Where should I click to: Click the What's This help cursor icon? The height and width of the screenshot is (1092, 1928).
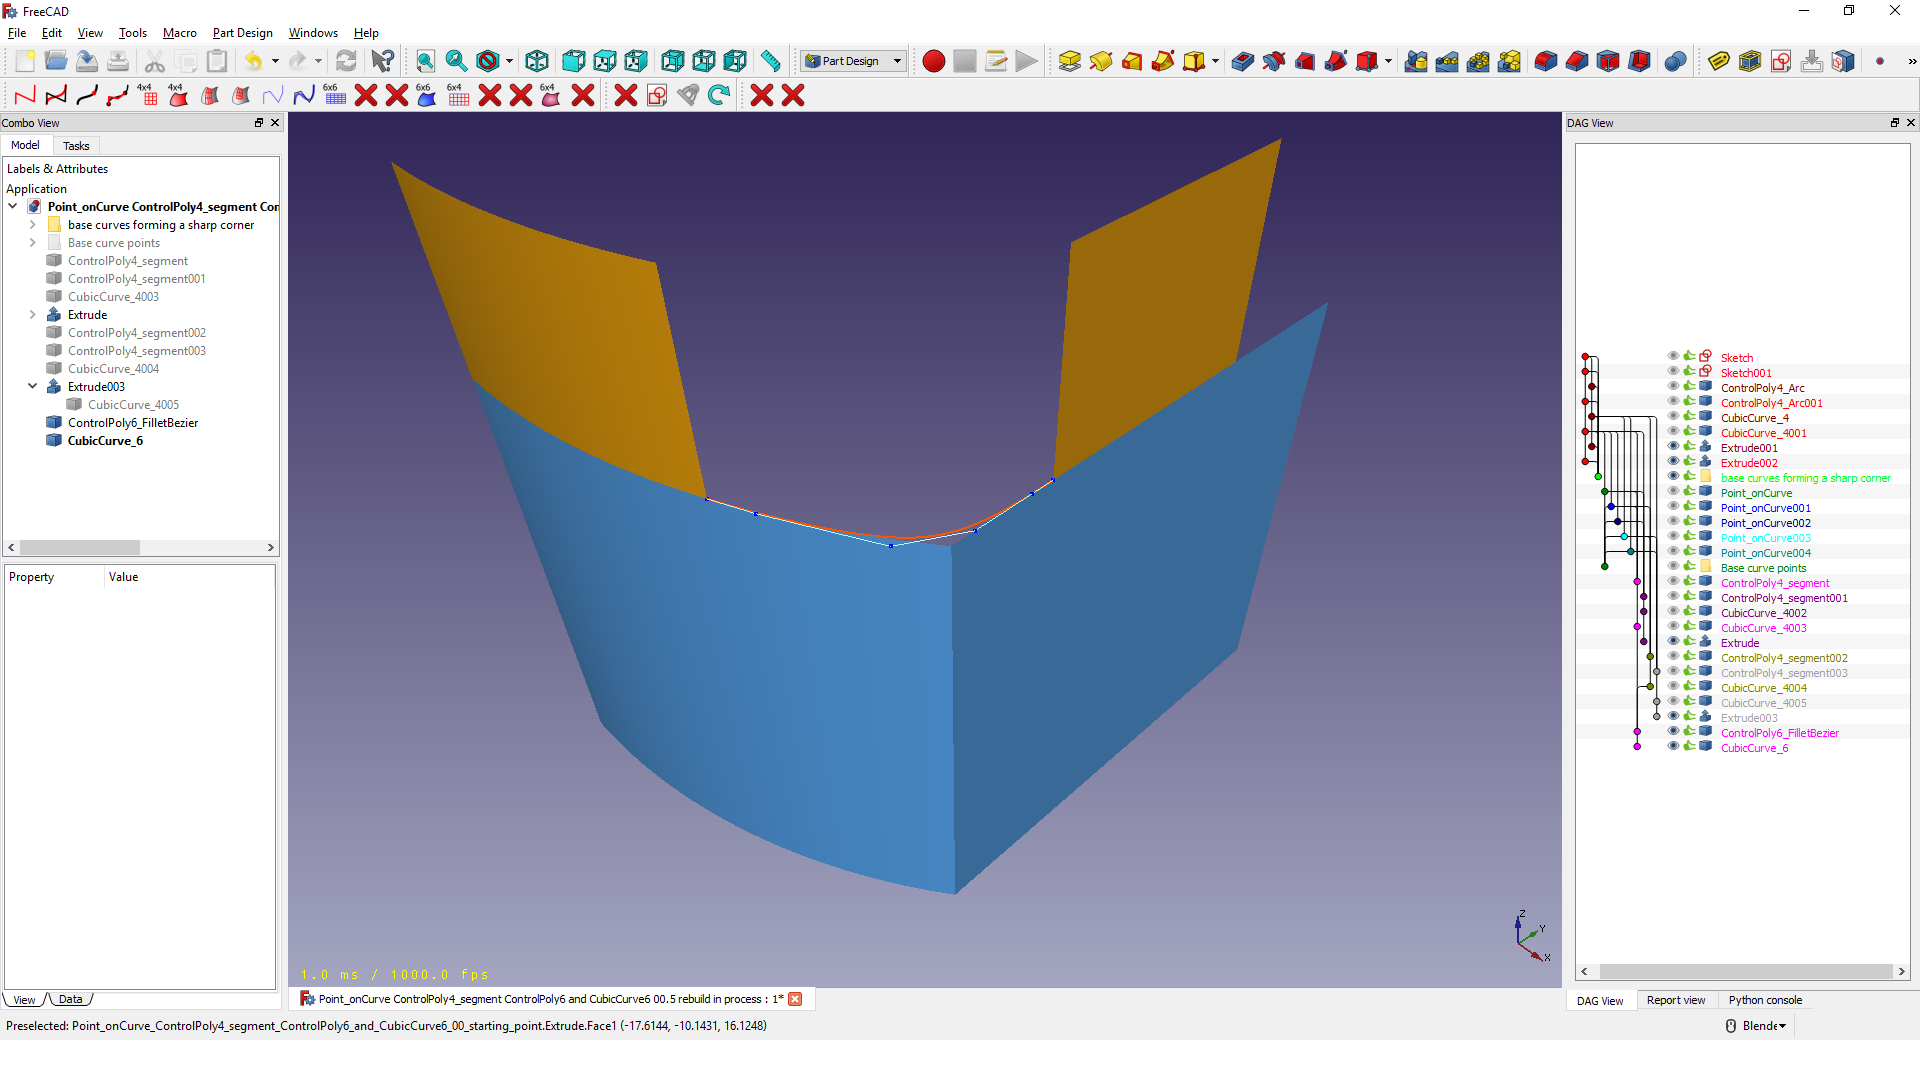pos(382,61)
